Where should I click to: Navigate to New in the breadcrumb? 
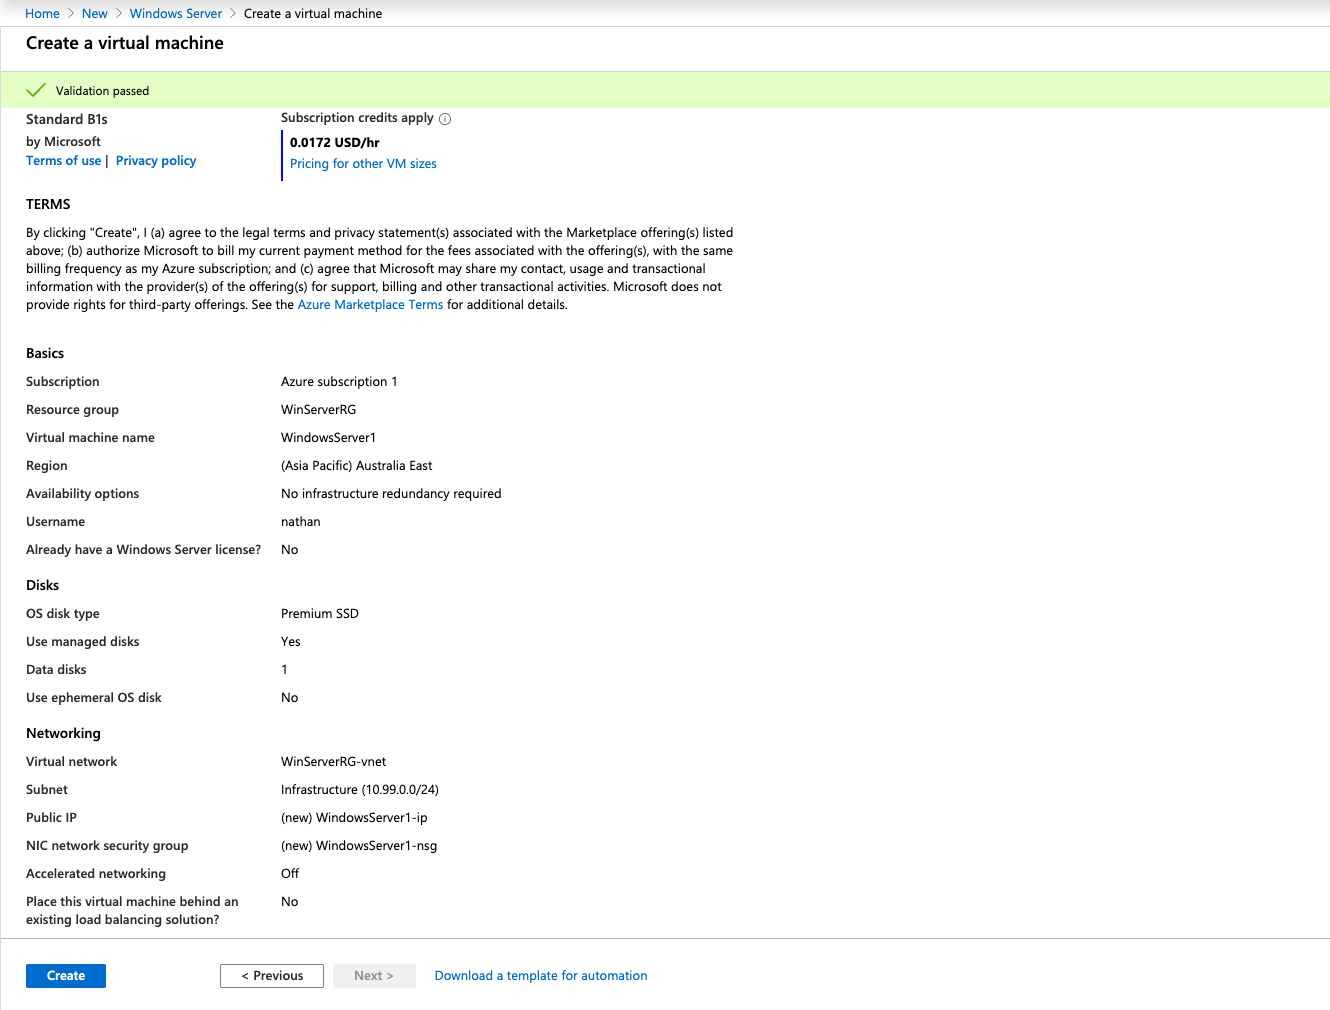[x=95, y=14]
